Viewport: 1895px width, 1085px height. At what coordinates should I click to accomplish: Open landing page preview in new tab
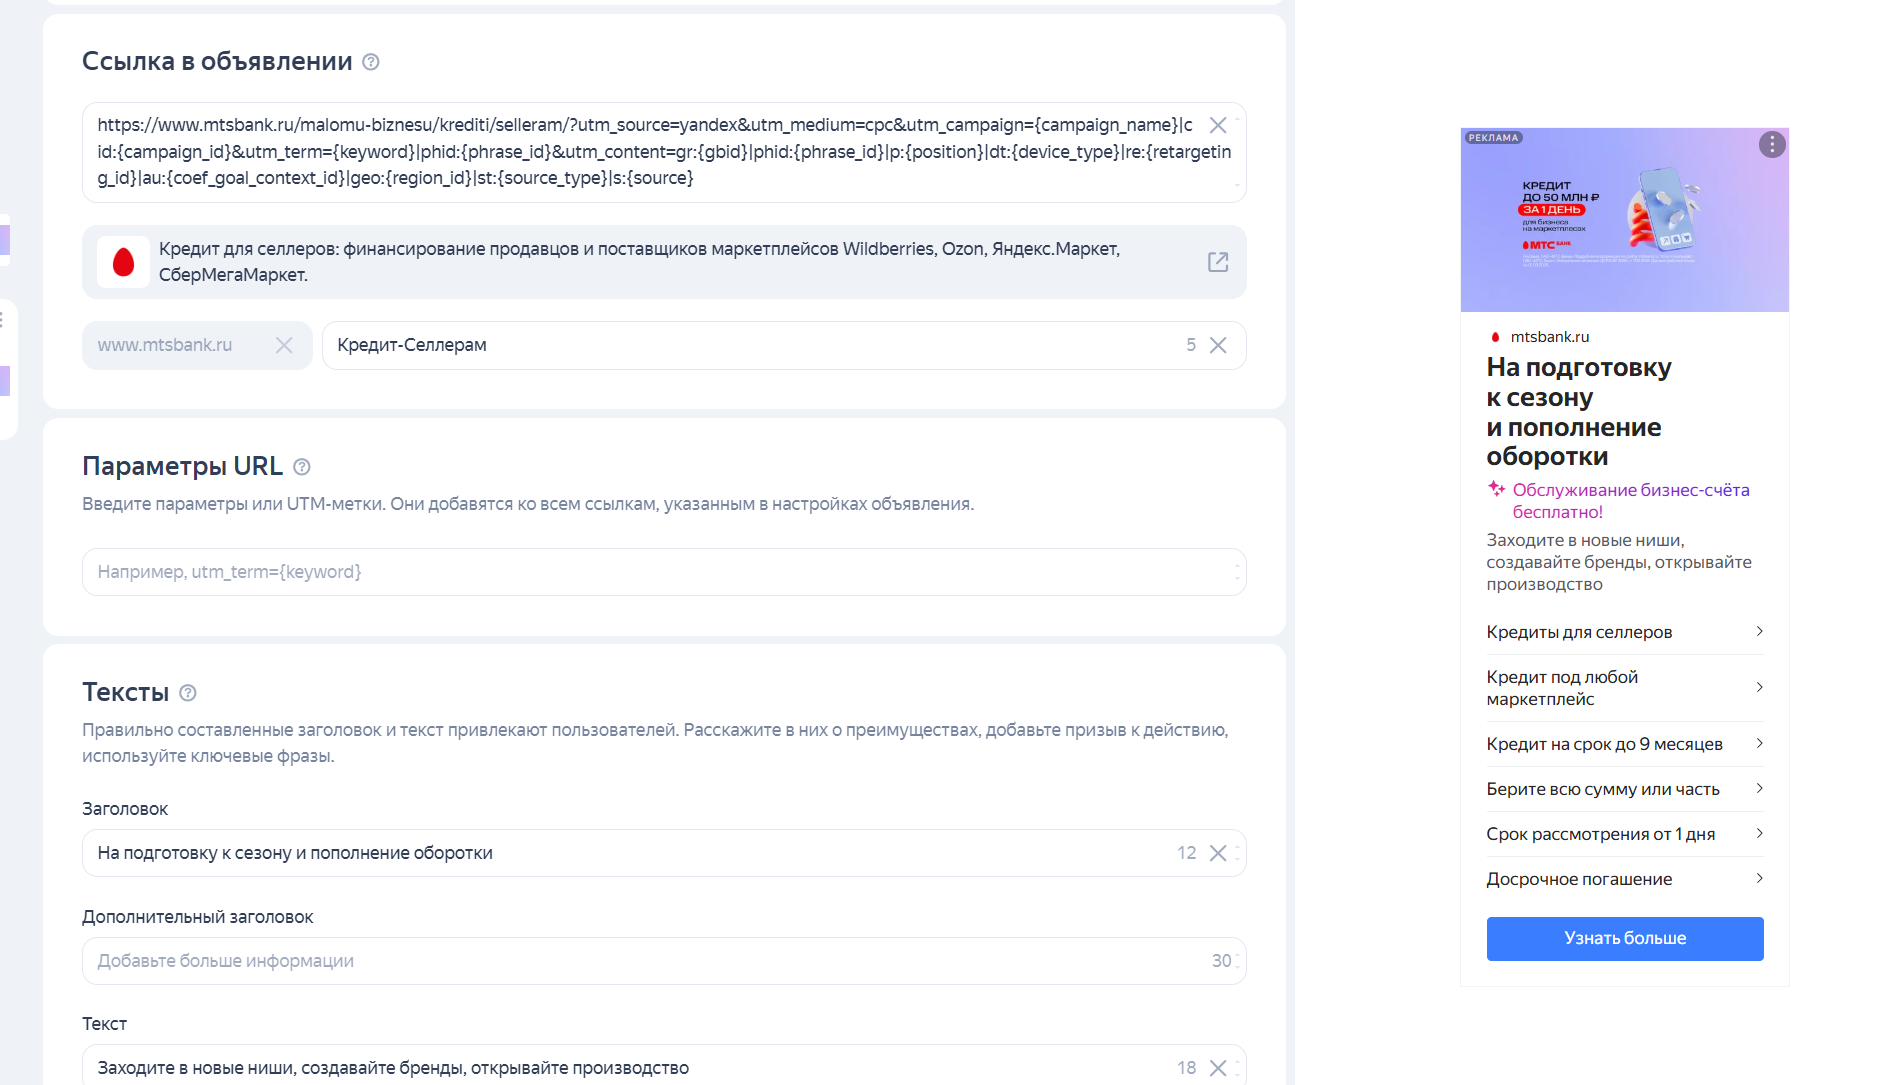[x=1218, y=262]
